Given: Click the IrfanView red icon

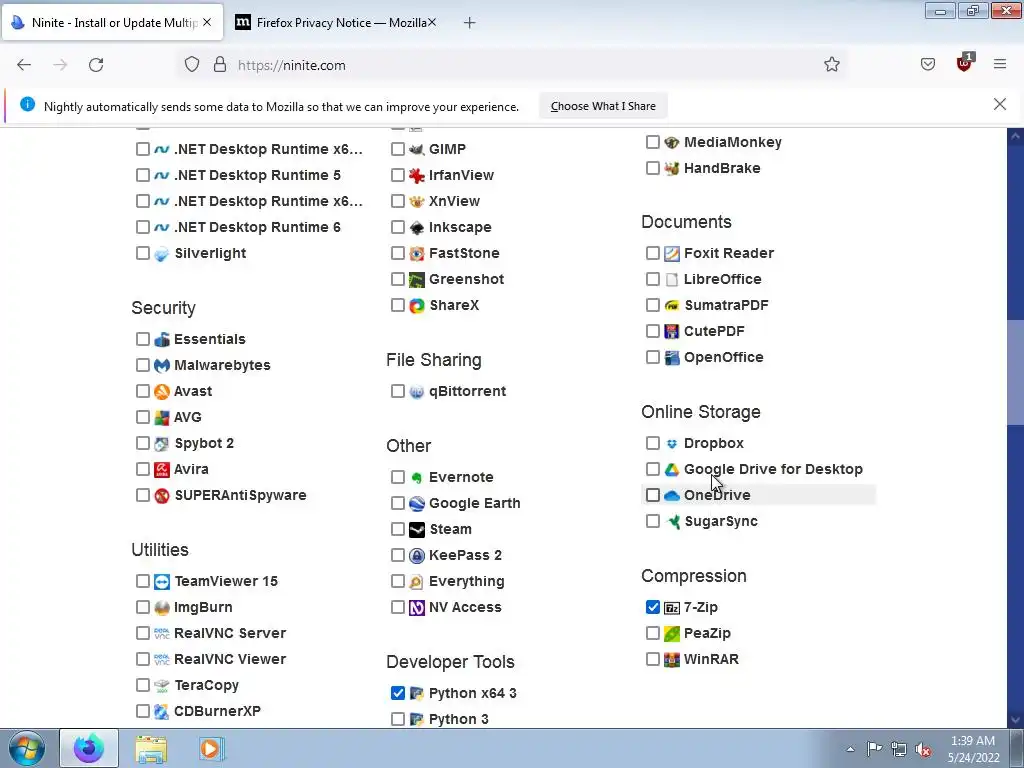Looking at the screenshot, I should (x=417, y=176).
